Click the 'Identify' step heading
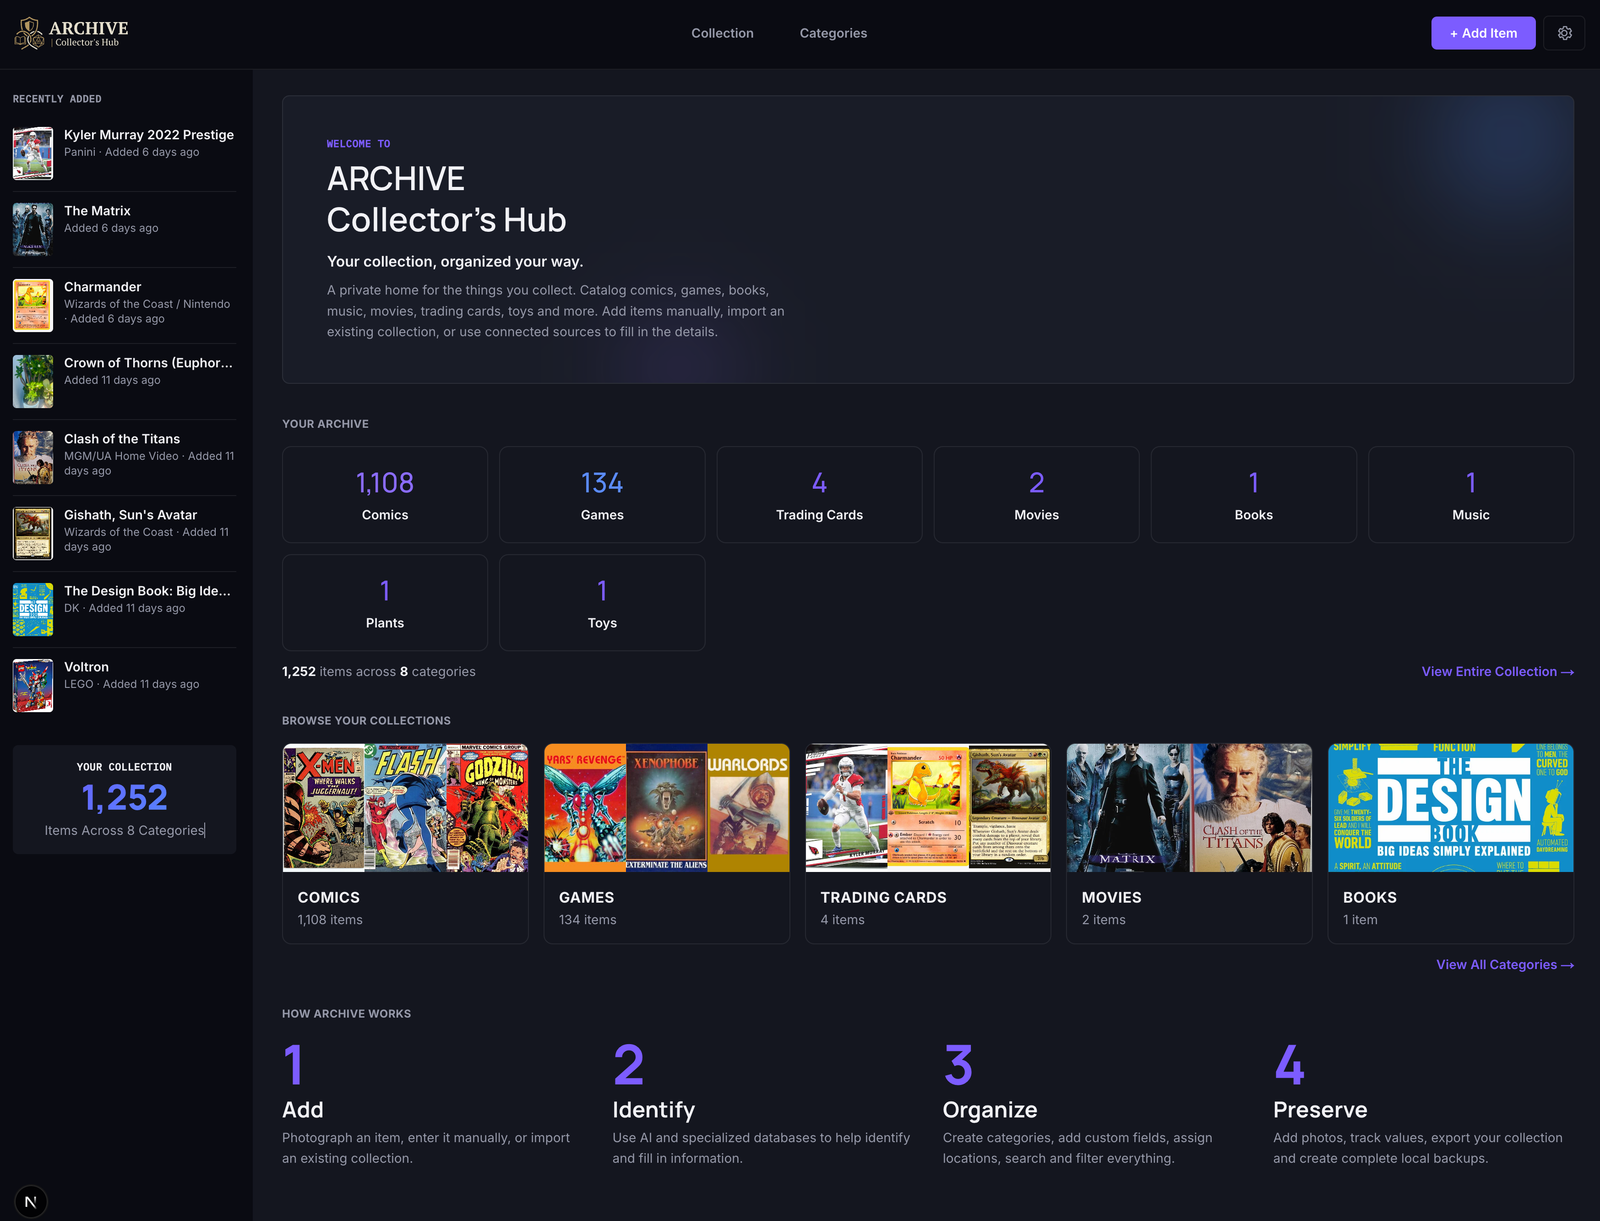Image resolution: width=1600 pixels, height=1221 pixels. tap(653, 1110)
